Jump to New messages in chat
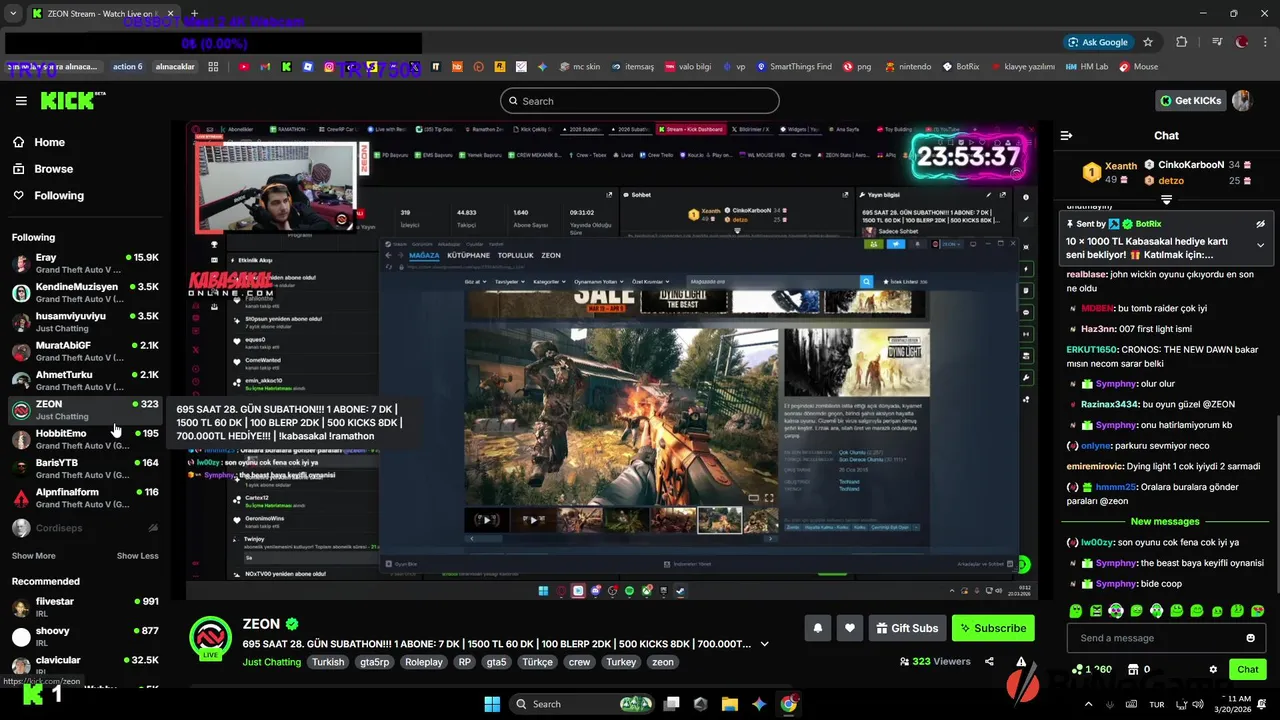Screen dimensions: 1280x720 (x=1165, y=521)
